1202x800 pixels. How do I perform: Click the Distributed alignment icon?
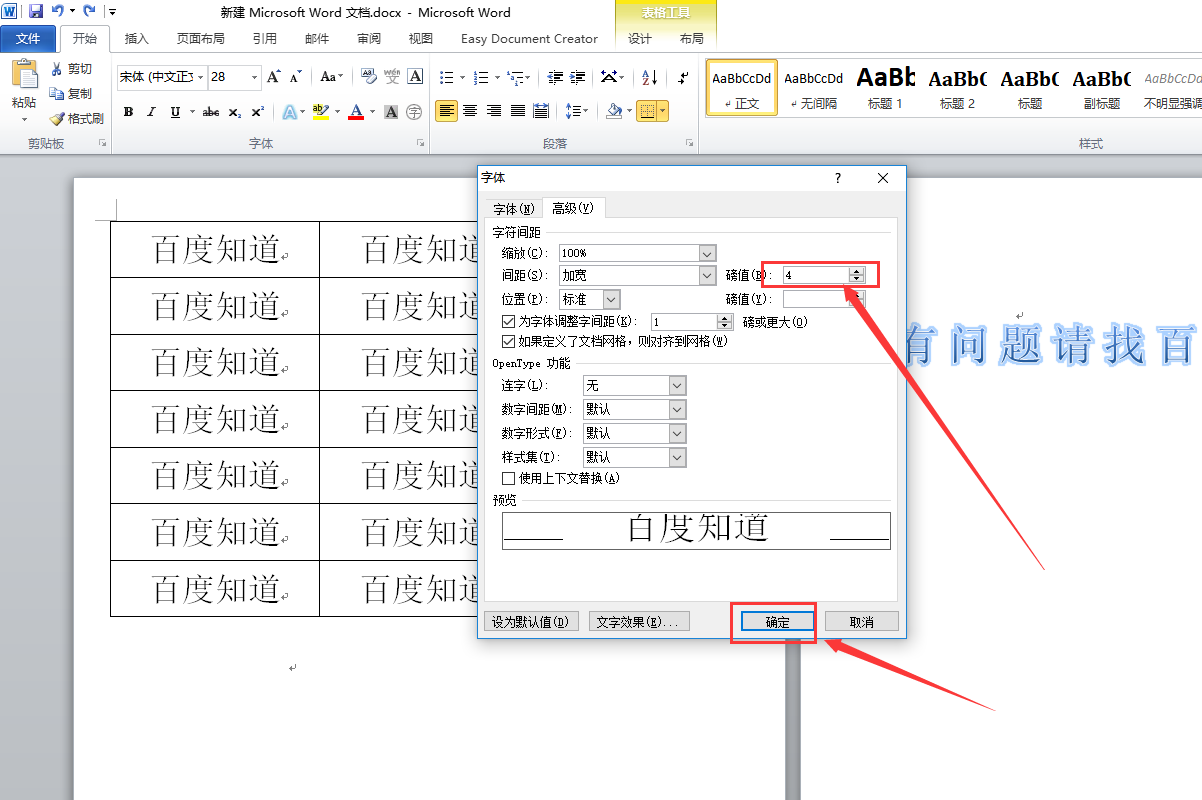(541, 111)
